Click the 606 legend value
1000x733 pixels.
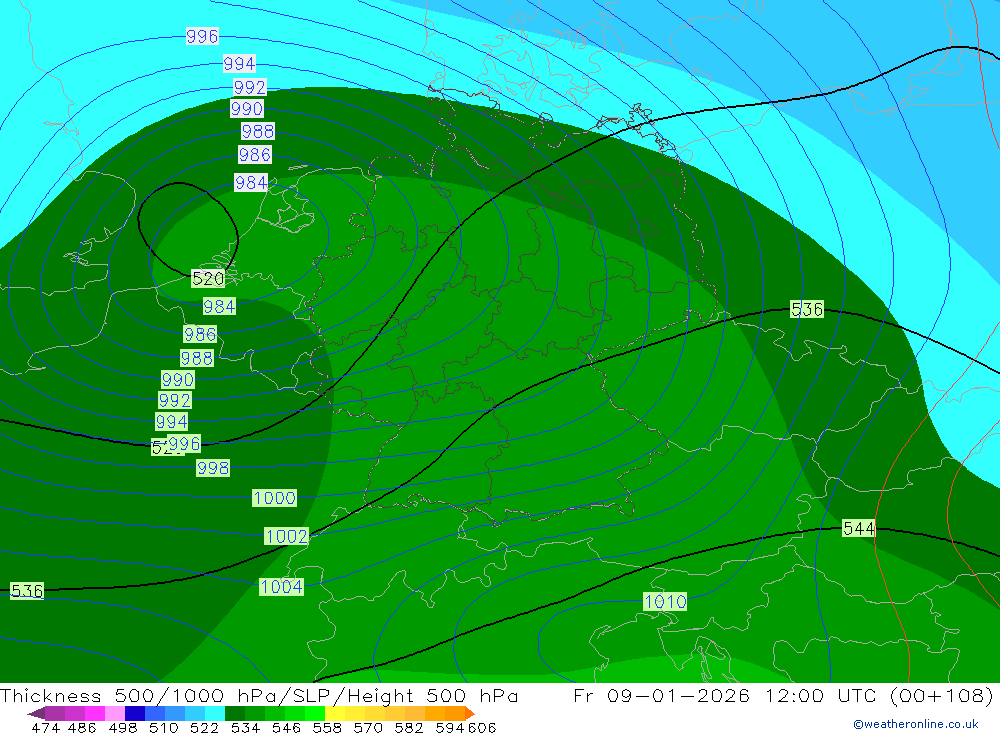pyautogui.click(x=482, y=728)
